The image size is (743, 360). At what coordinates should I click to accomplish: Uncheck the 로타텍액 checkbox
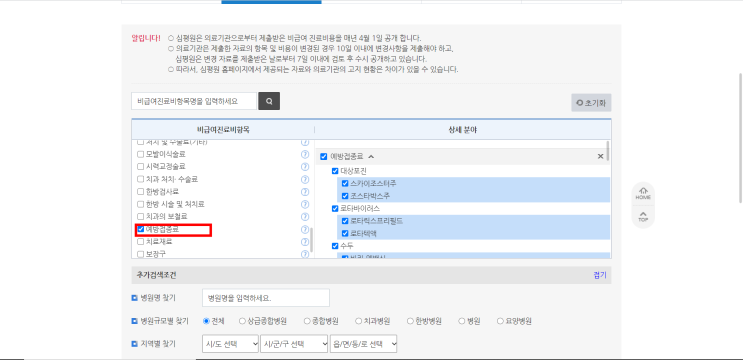pyautogui.click(x=345, y=234)
